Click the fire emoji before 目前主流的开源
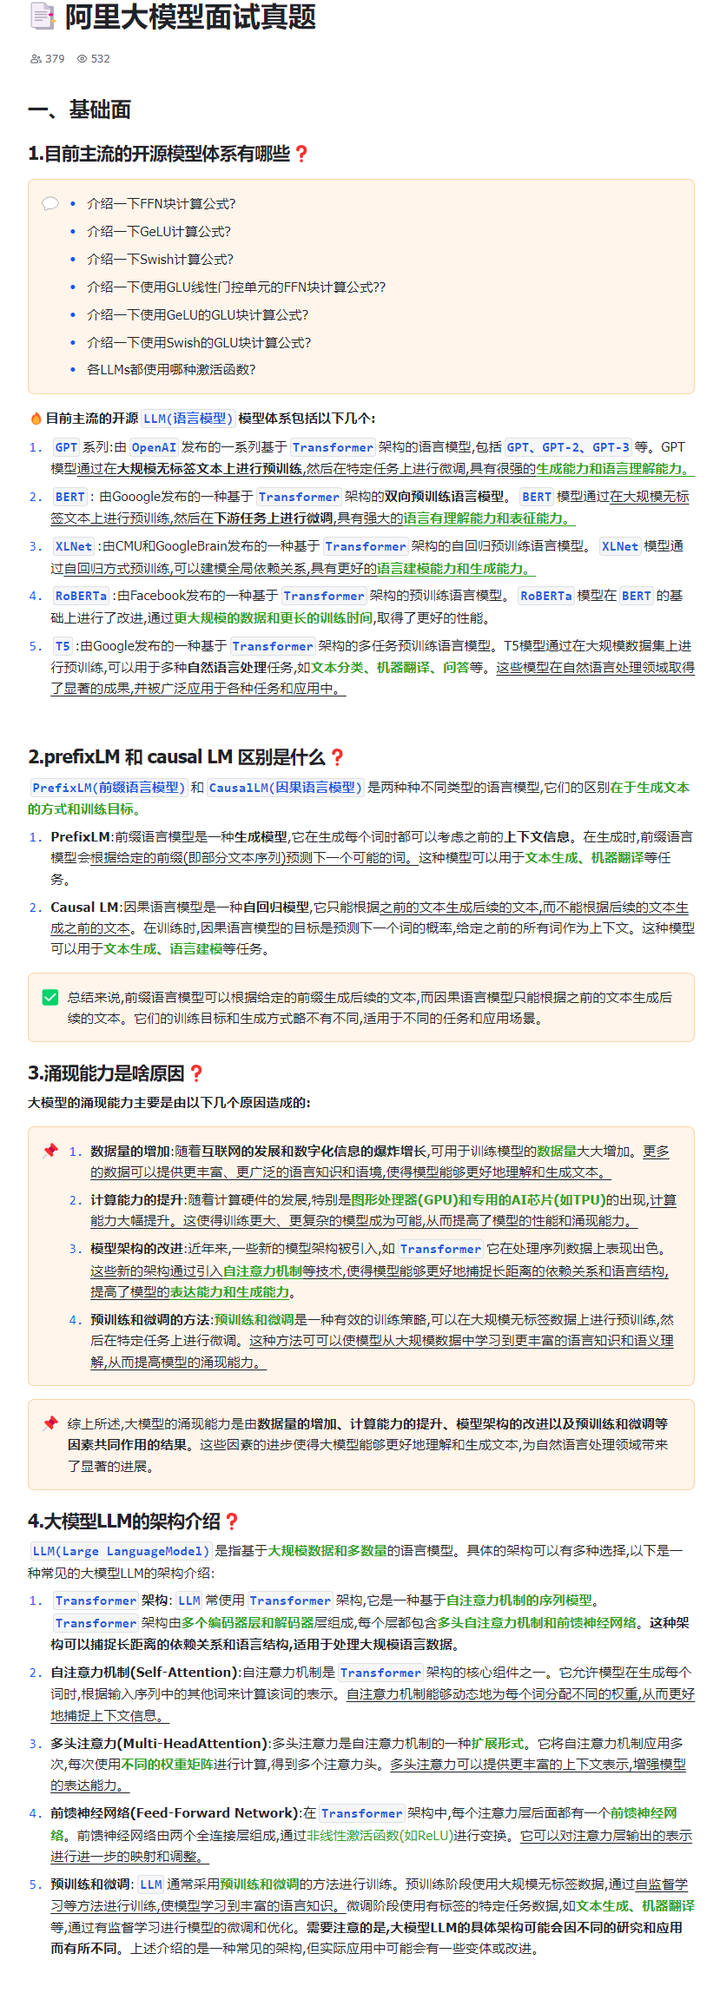This screenshot has width=720, height=2013. [x=36, y=418]
